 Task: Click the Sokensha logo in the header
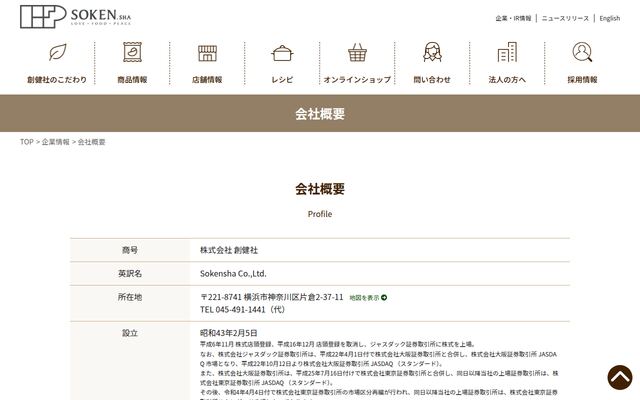tap(76, 16)
